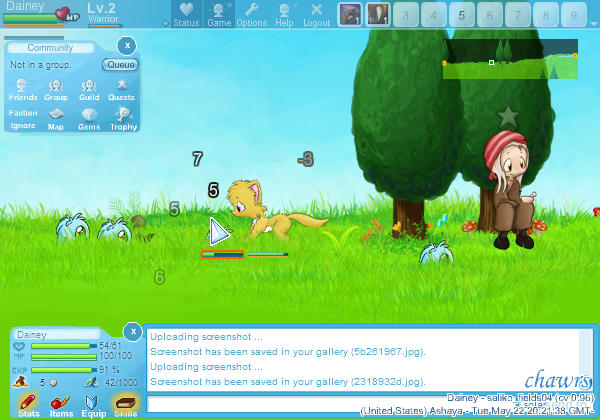Open the Help menu

click(284, 15)
